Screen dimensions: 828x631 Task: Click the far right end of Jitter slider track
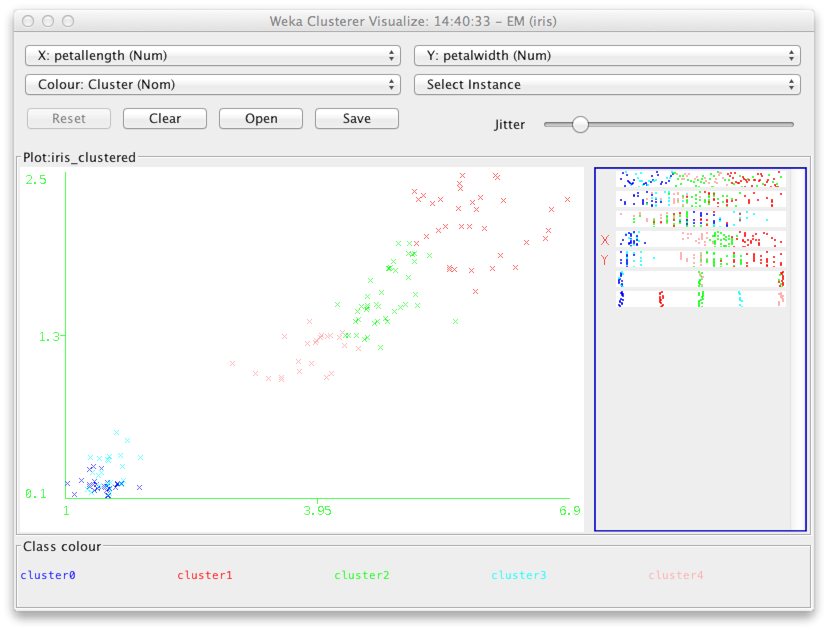[x=791, y=125]
